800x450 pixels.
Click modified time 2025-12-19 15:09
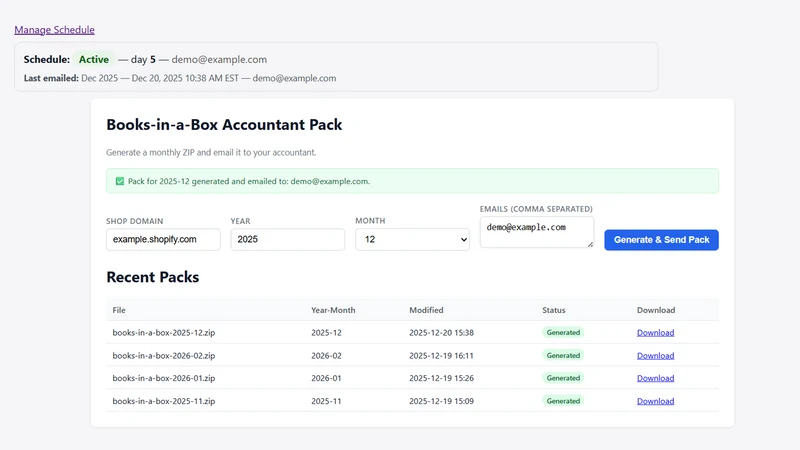[x=441, y=401]
